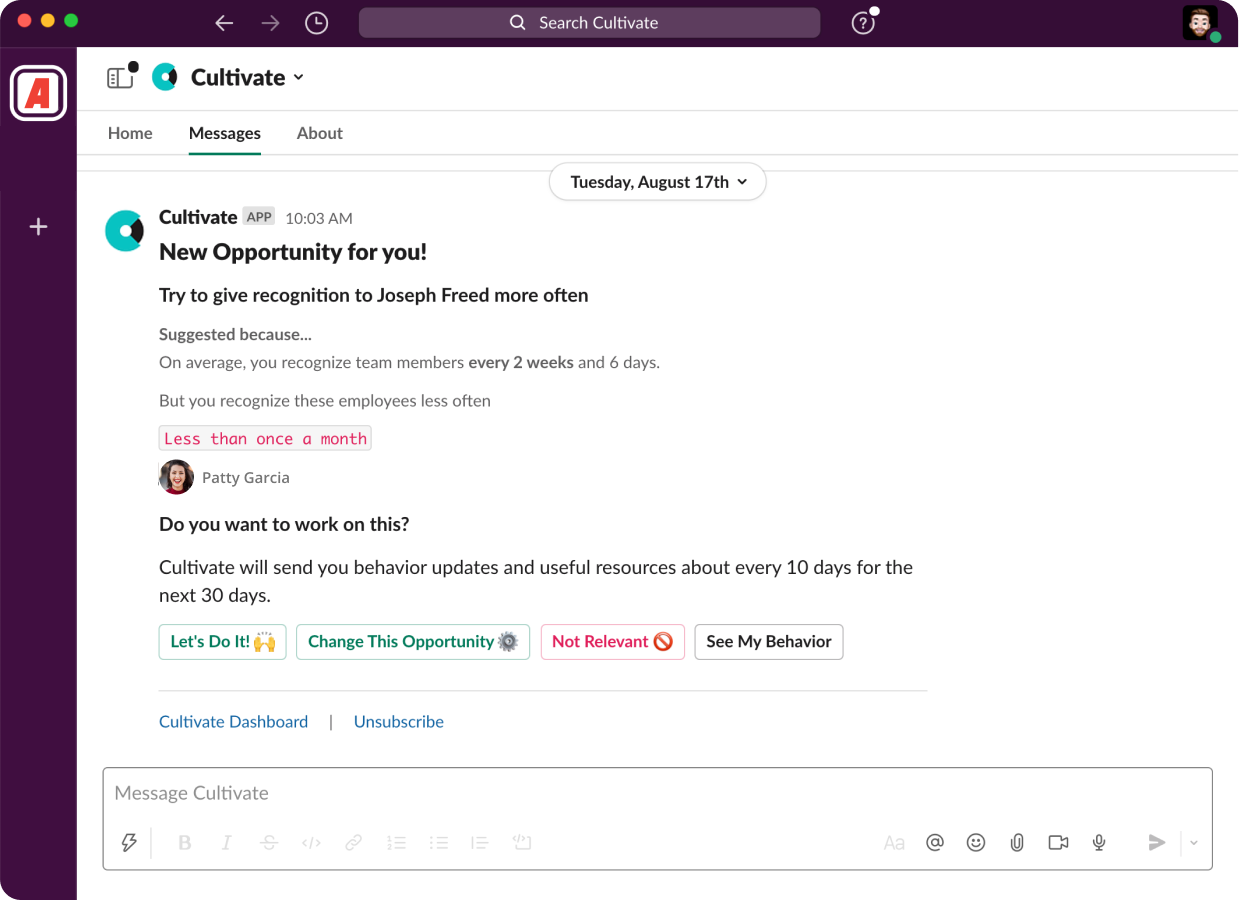Attach a file with the paperclip icon
Viewport: 1239px width, 900px height.
point(1017,842)
